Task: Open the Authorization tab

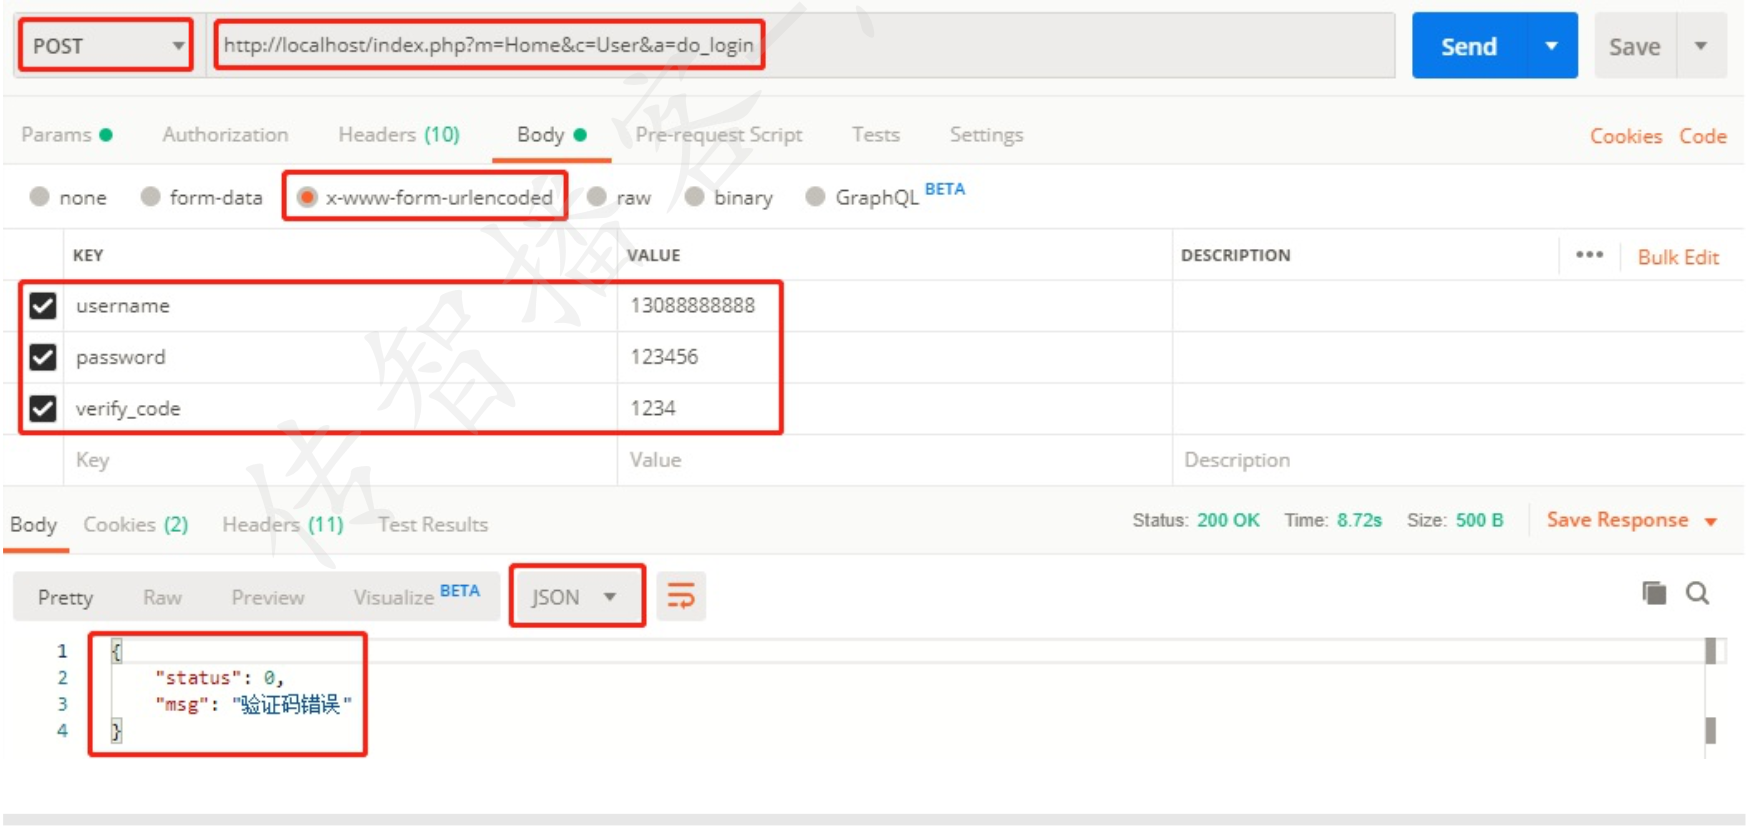Action: pos(225,134)
